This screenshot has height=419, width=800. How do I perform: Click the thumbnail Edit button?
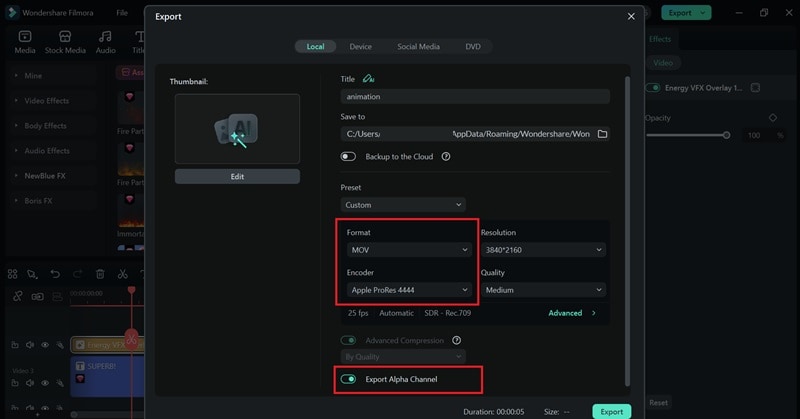click(x=237, y=177)
